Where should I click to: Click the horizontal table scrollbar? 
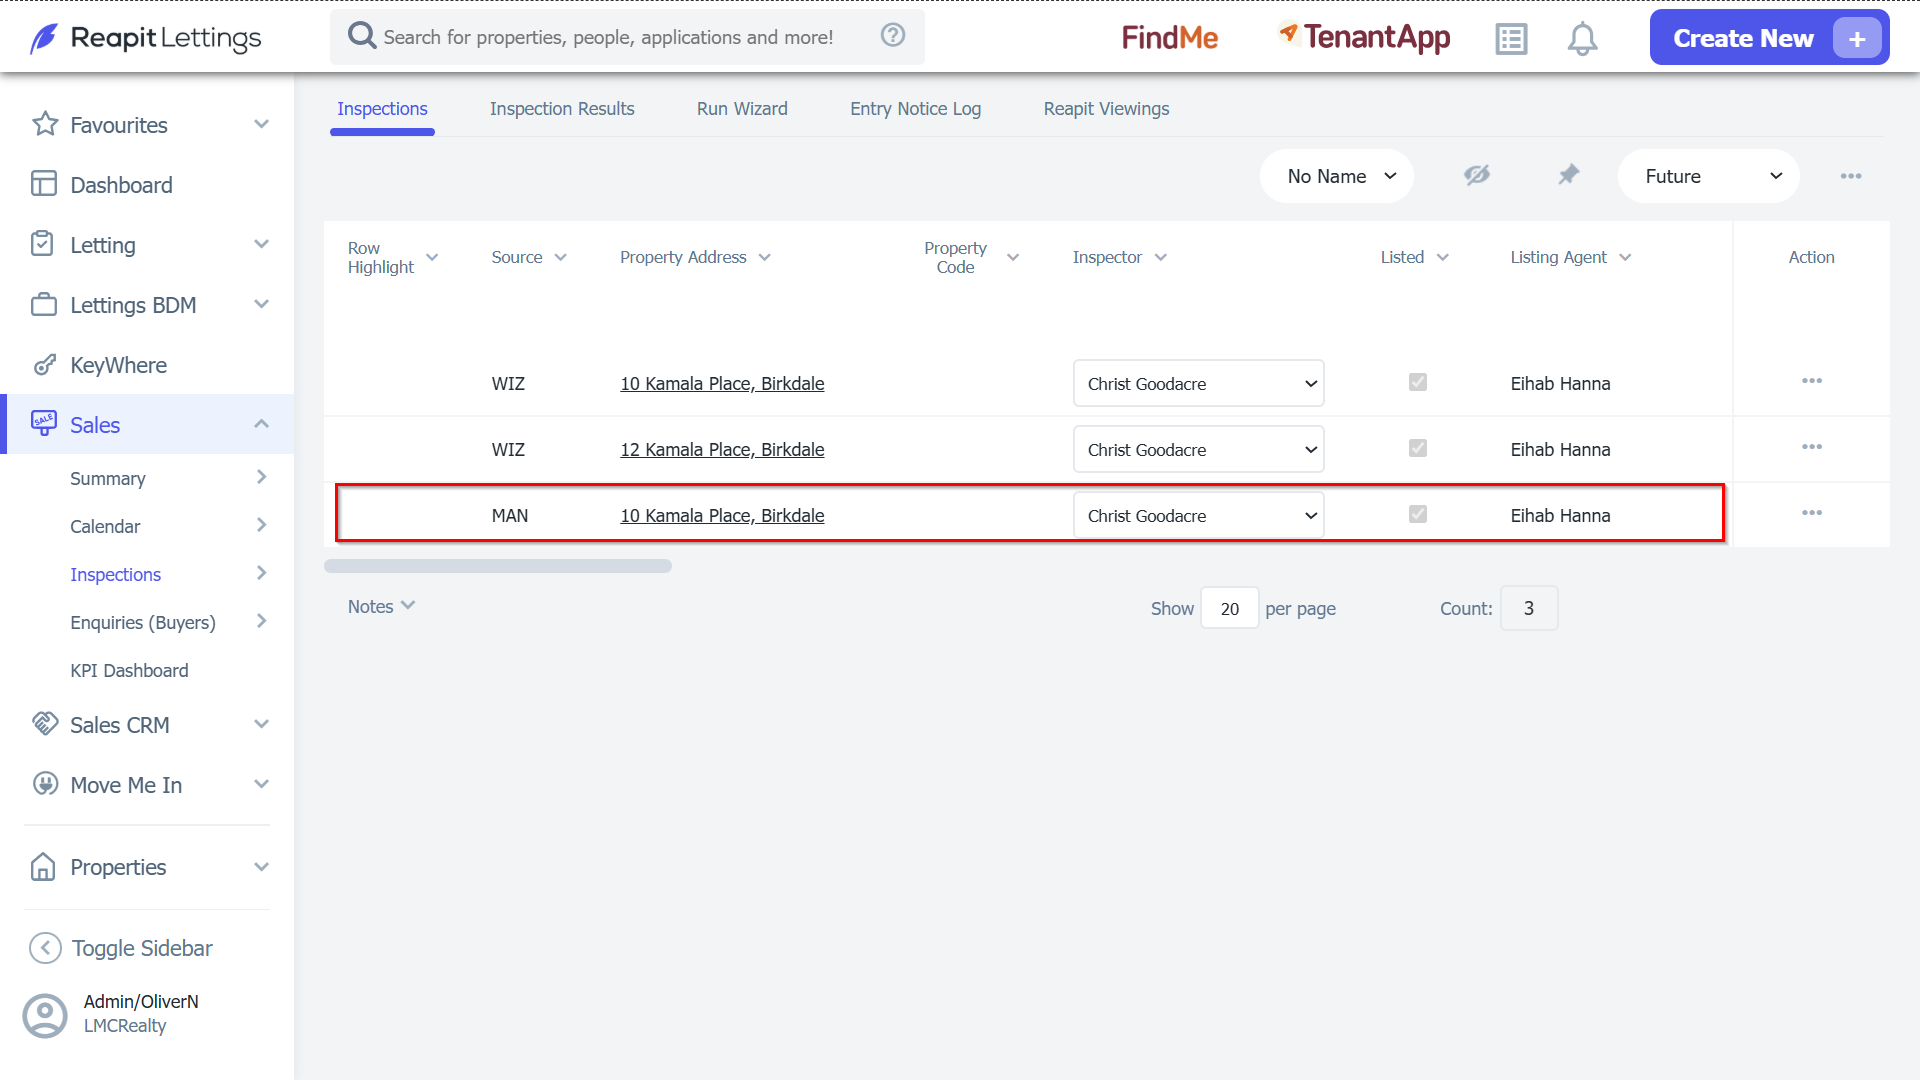tap(498, 566)
